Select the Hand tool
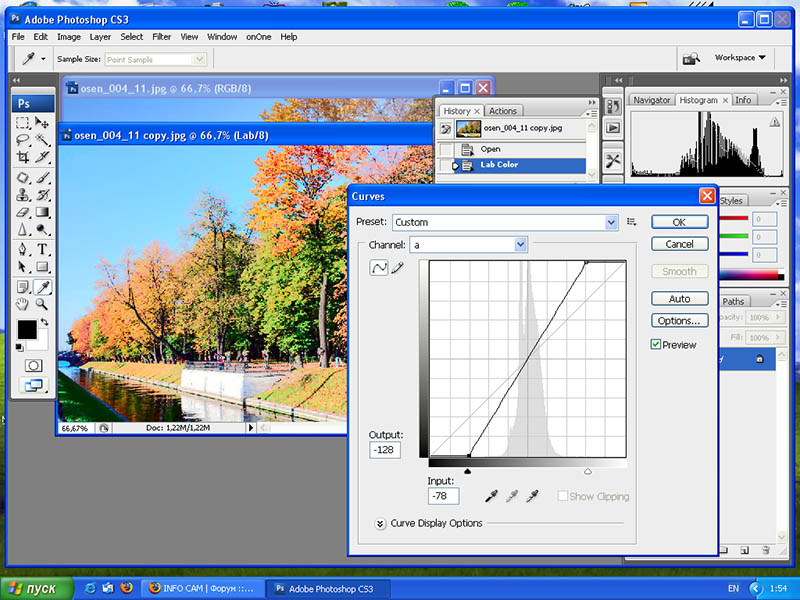Screen dimensions: 800x600 [22, 305]
